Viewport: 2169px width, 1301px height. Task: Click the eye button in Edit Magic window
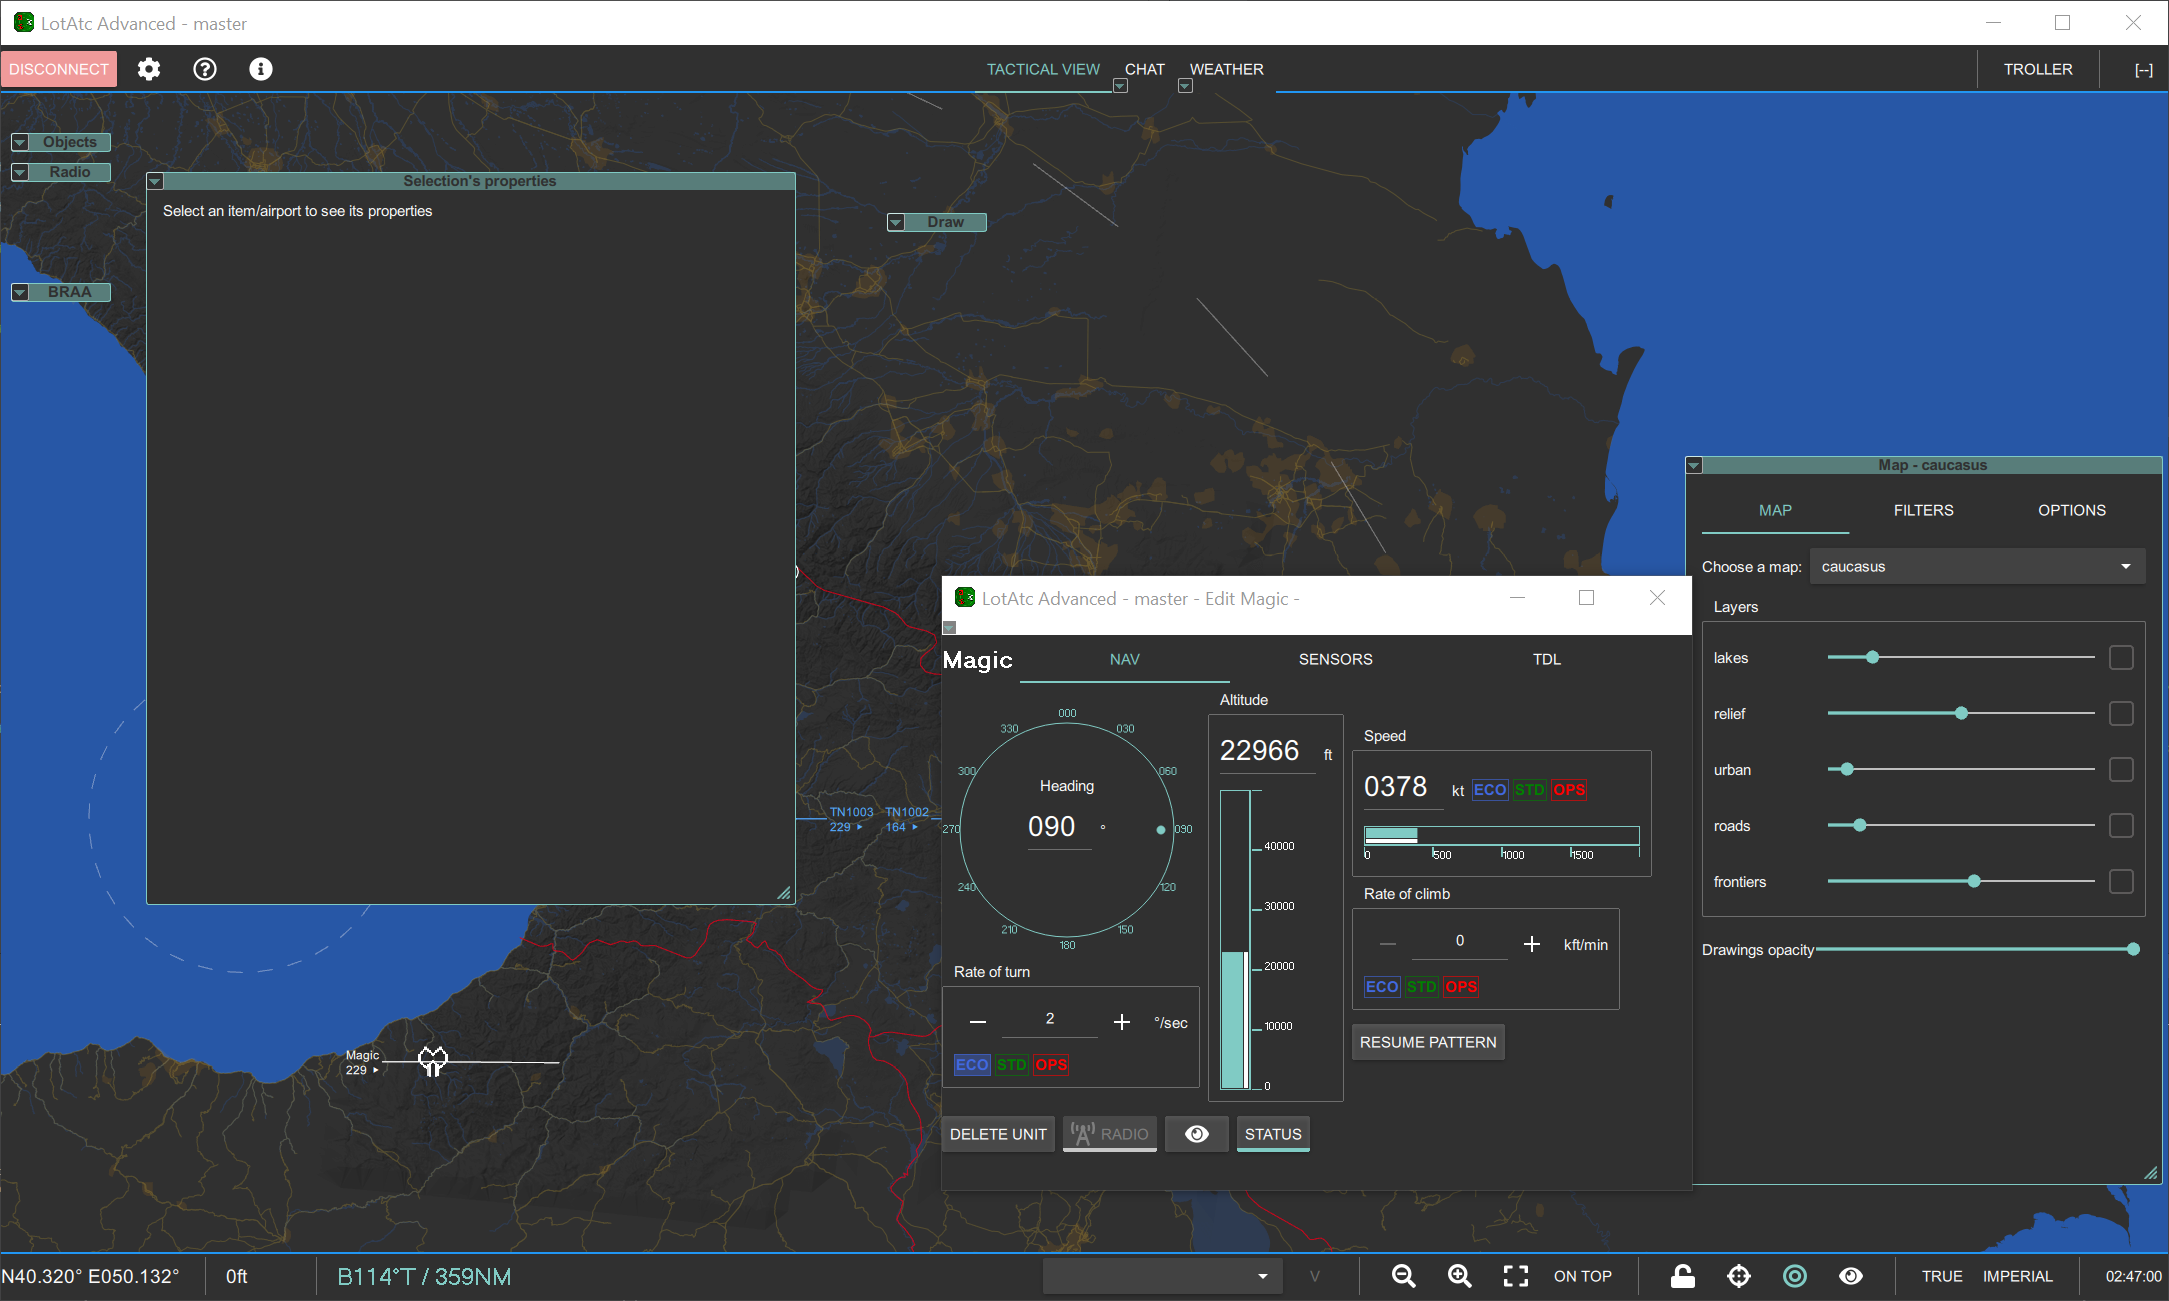coord(1197,1134)
